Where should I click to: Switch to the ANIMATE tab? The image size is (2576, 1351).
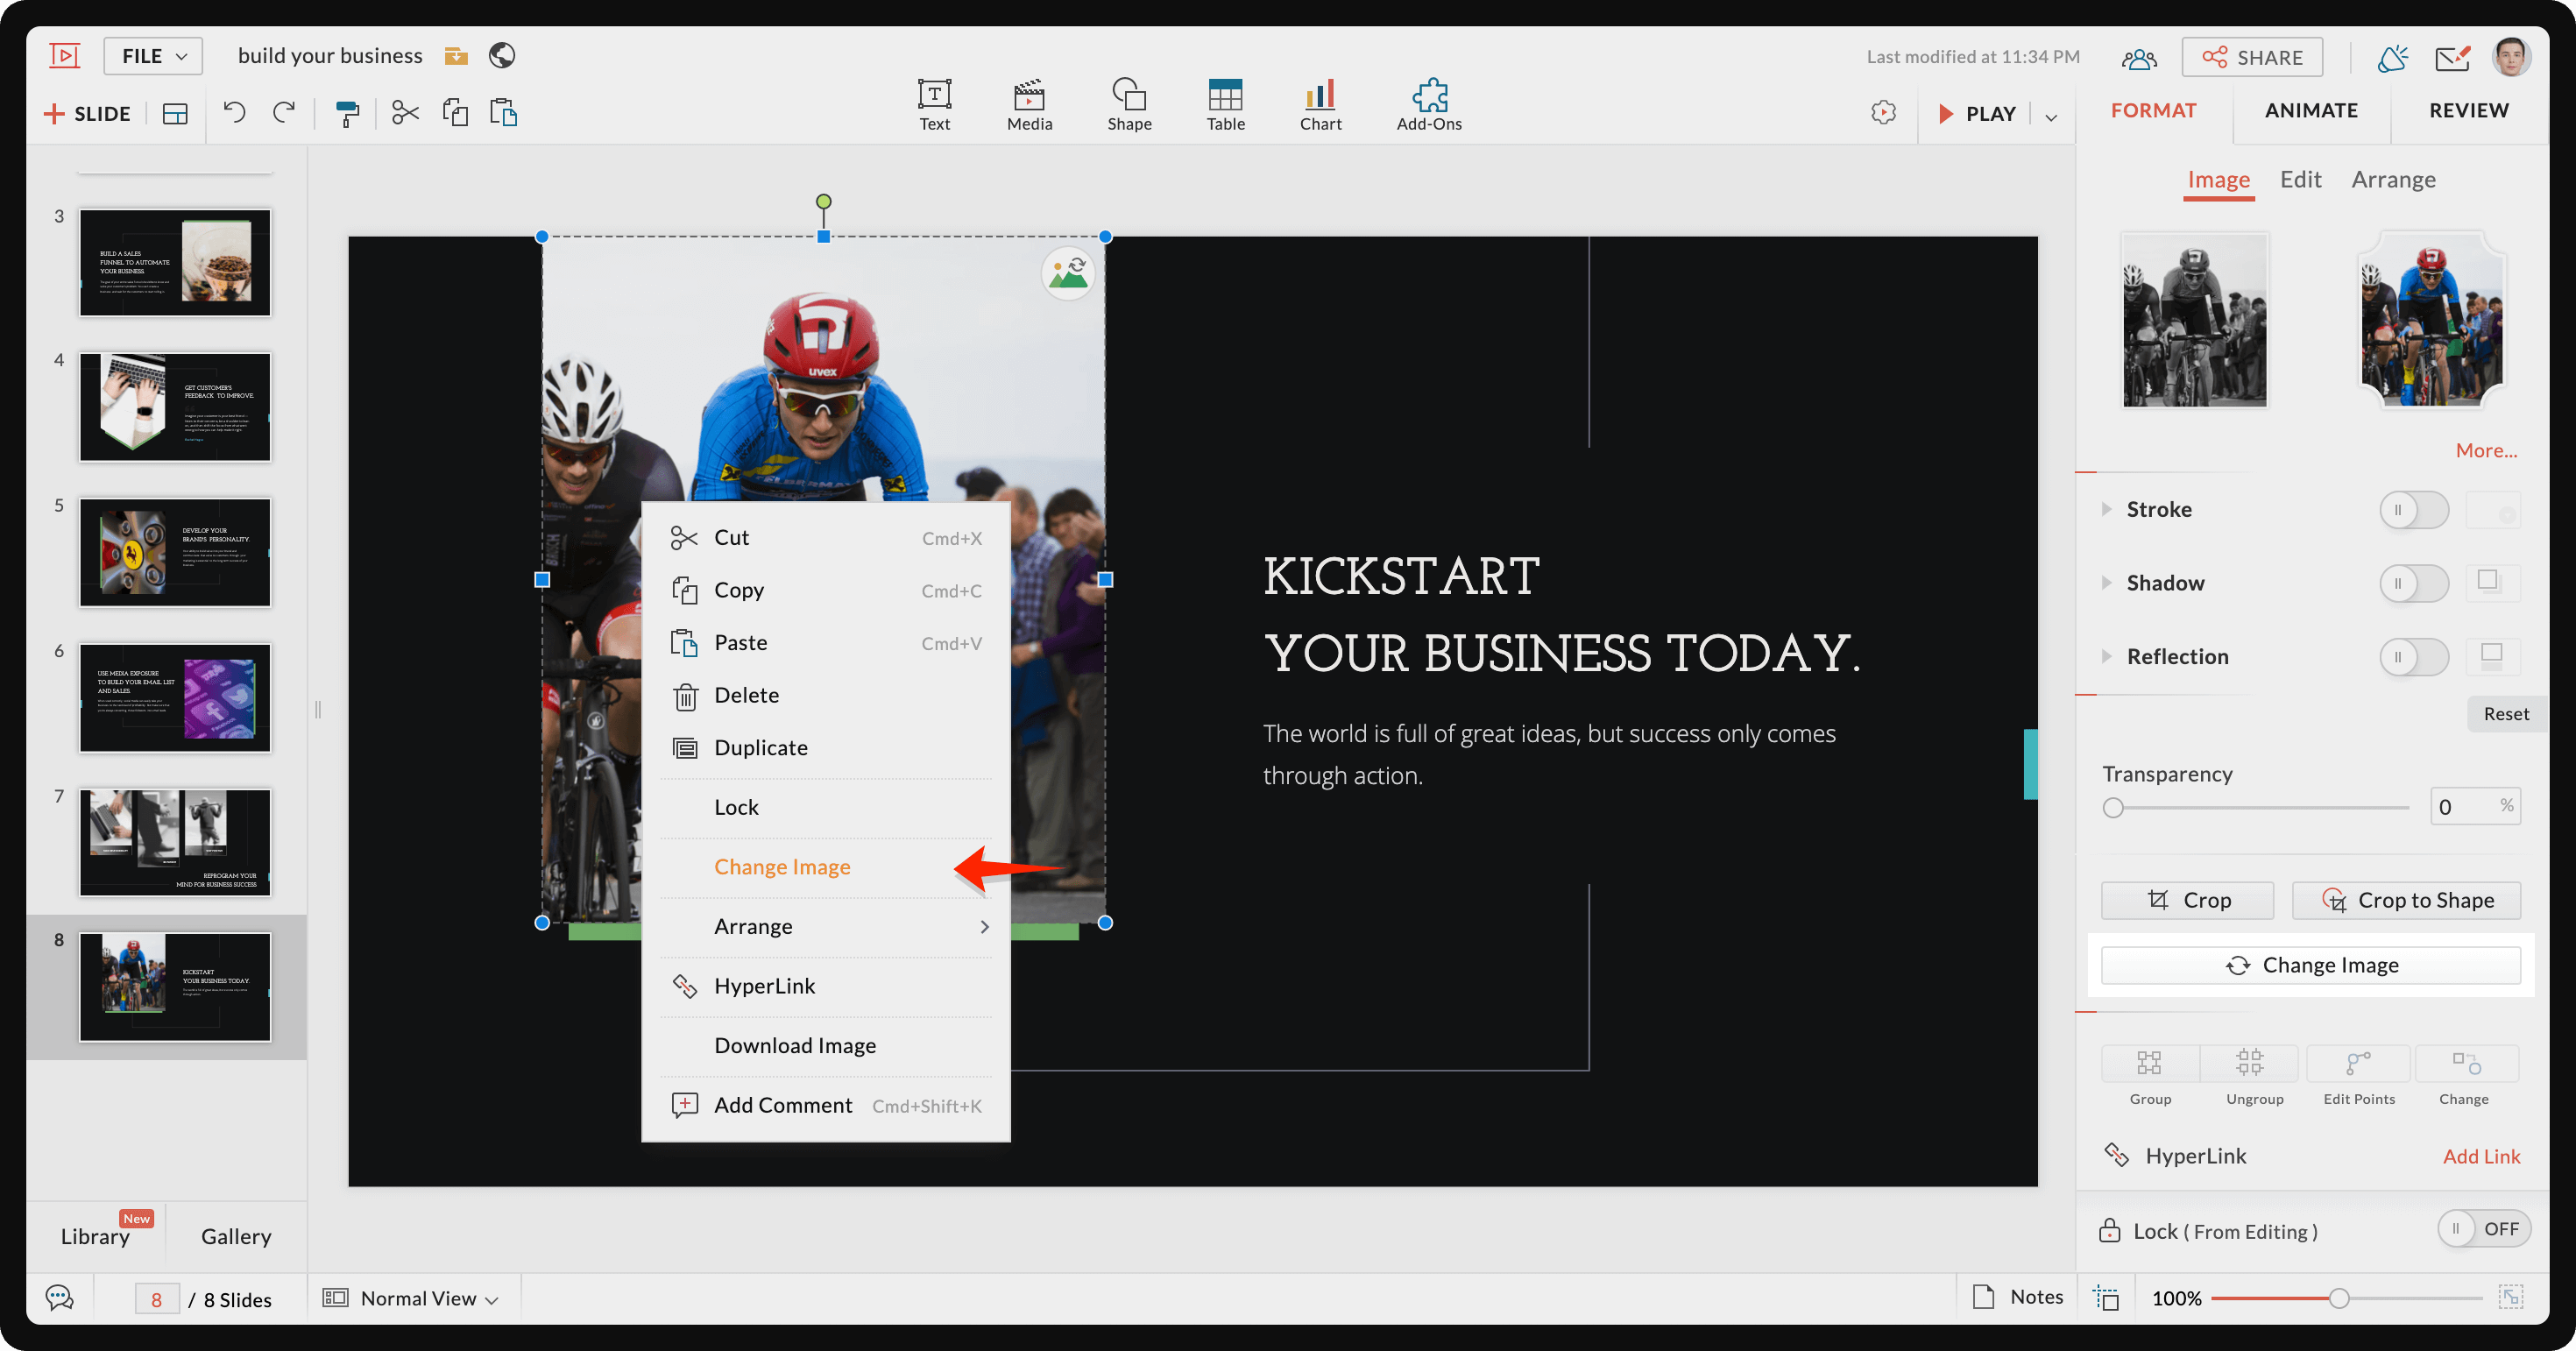click(x=2311, y=110)
